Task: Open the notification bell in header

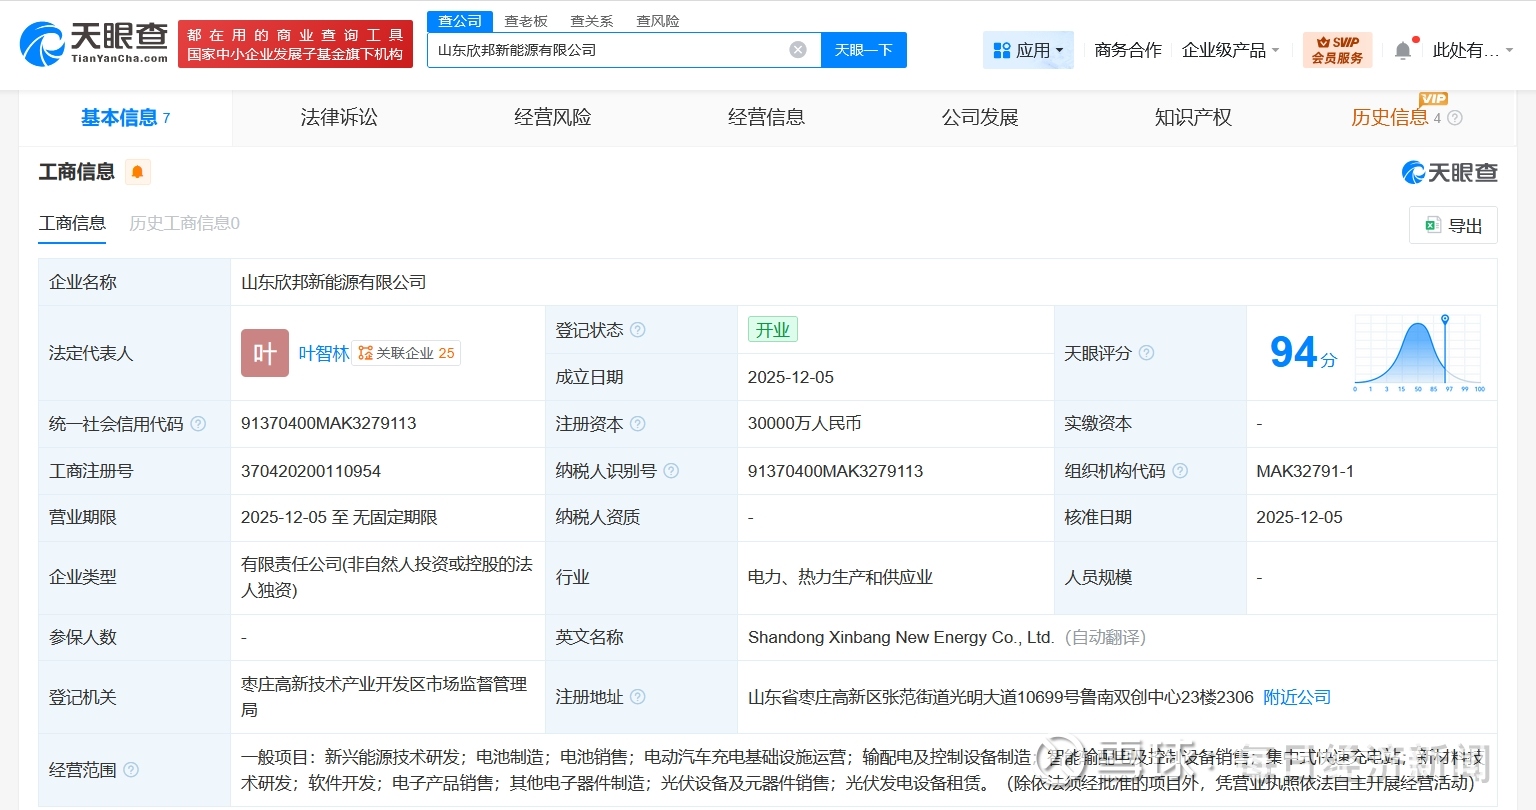Action: point(1403,50)
